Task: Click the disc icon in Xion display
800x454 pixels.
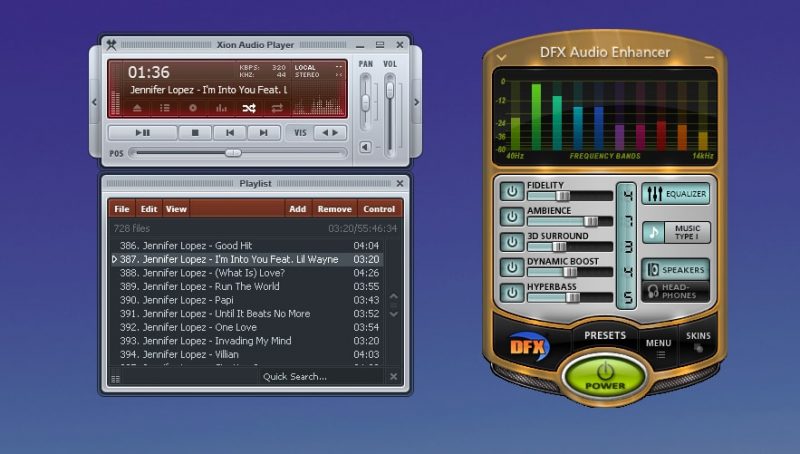Action: coord(192,108)
